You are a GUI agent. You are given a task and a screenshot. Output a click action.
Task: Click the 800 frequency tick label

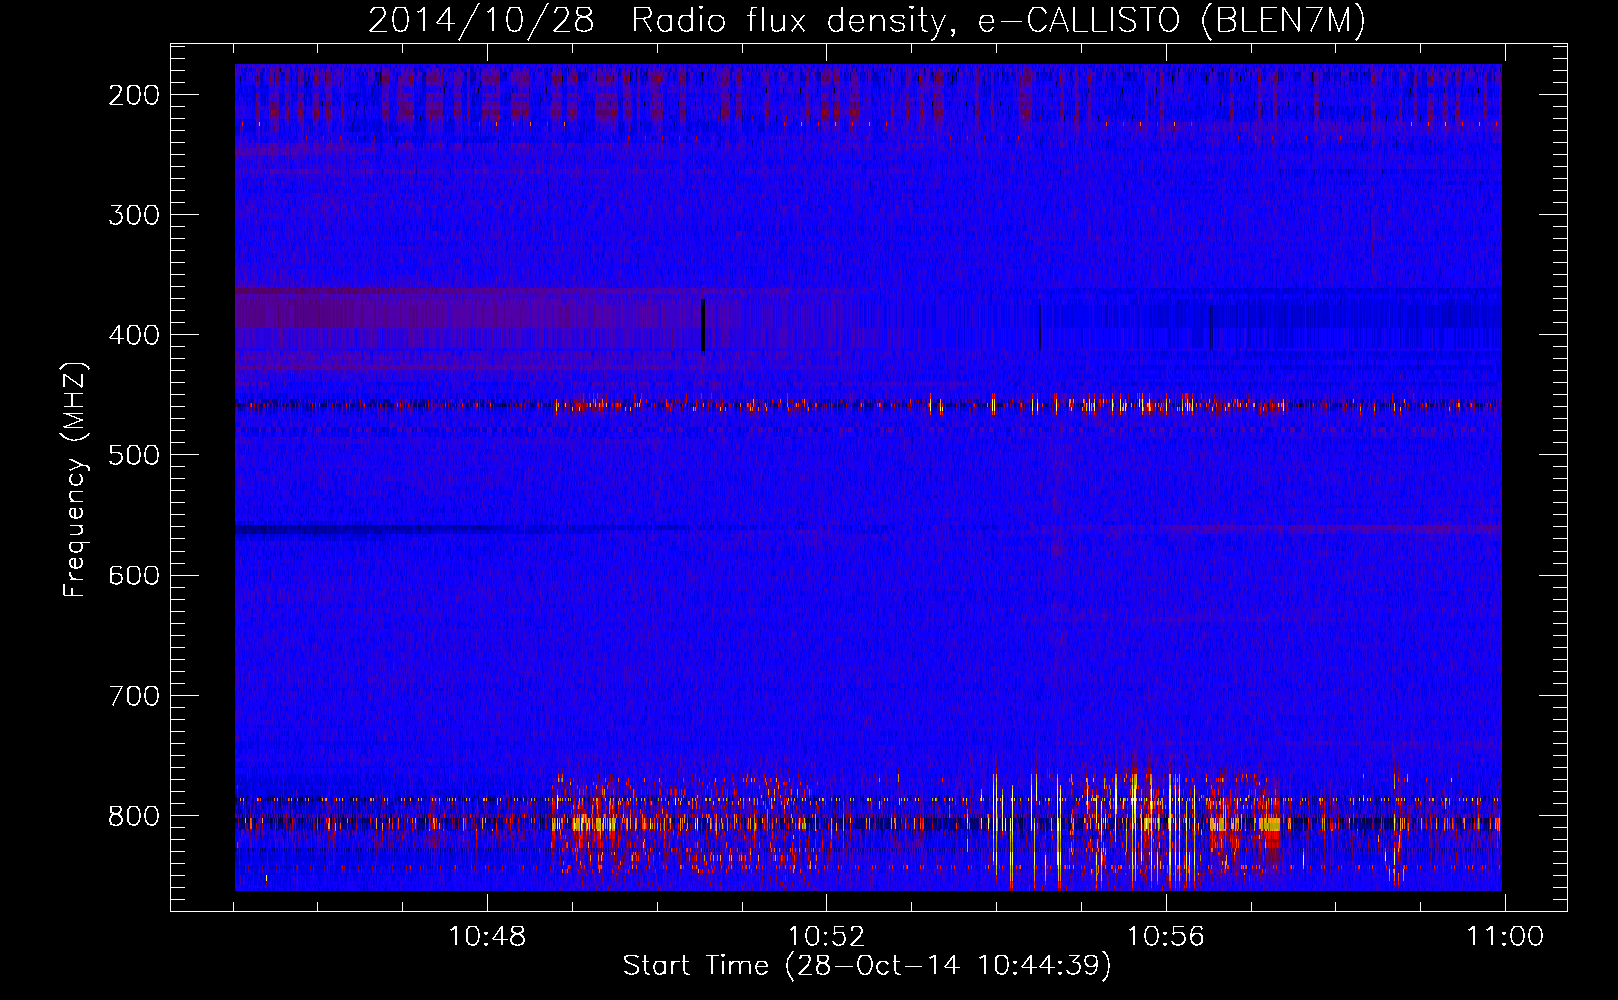tap(133, 816)
